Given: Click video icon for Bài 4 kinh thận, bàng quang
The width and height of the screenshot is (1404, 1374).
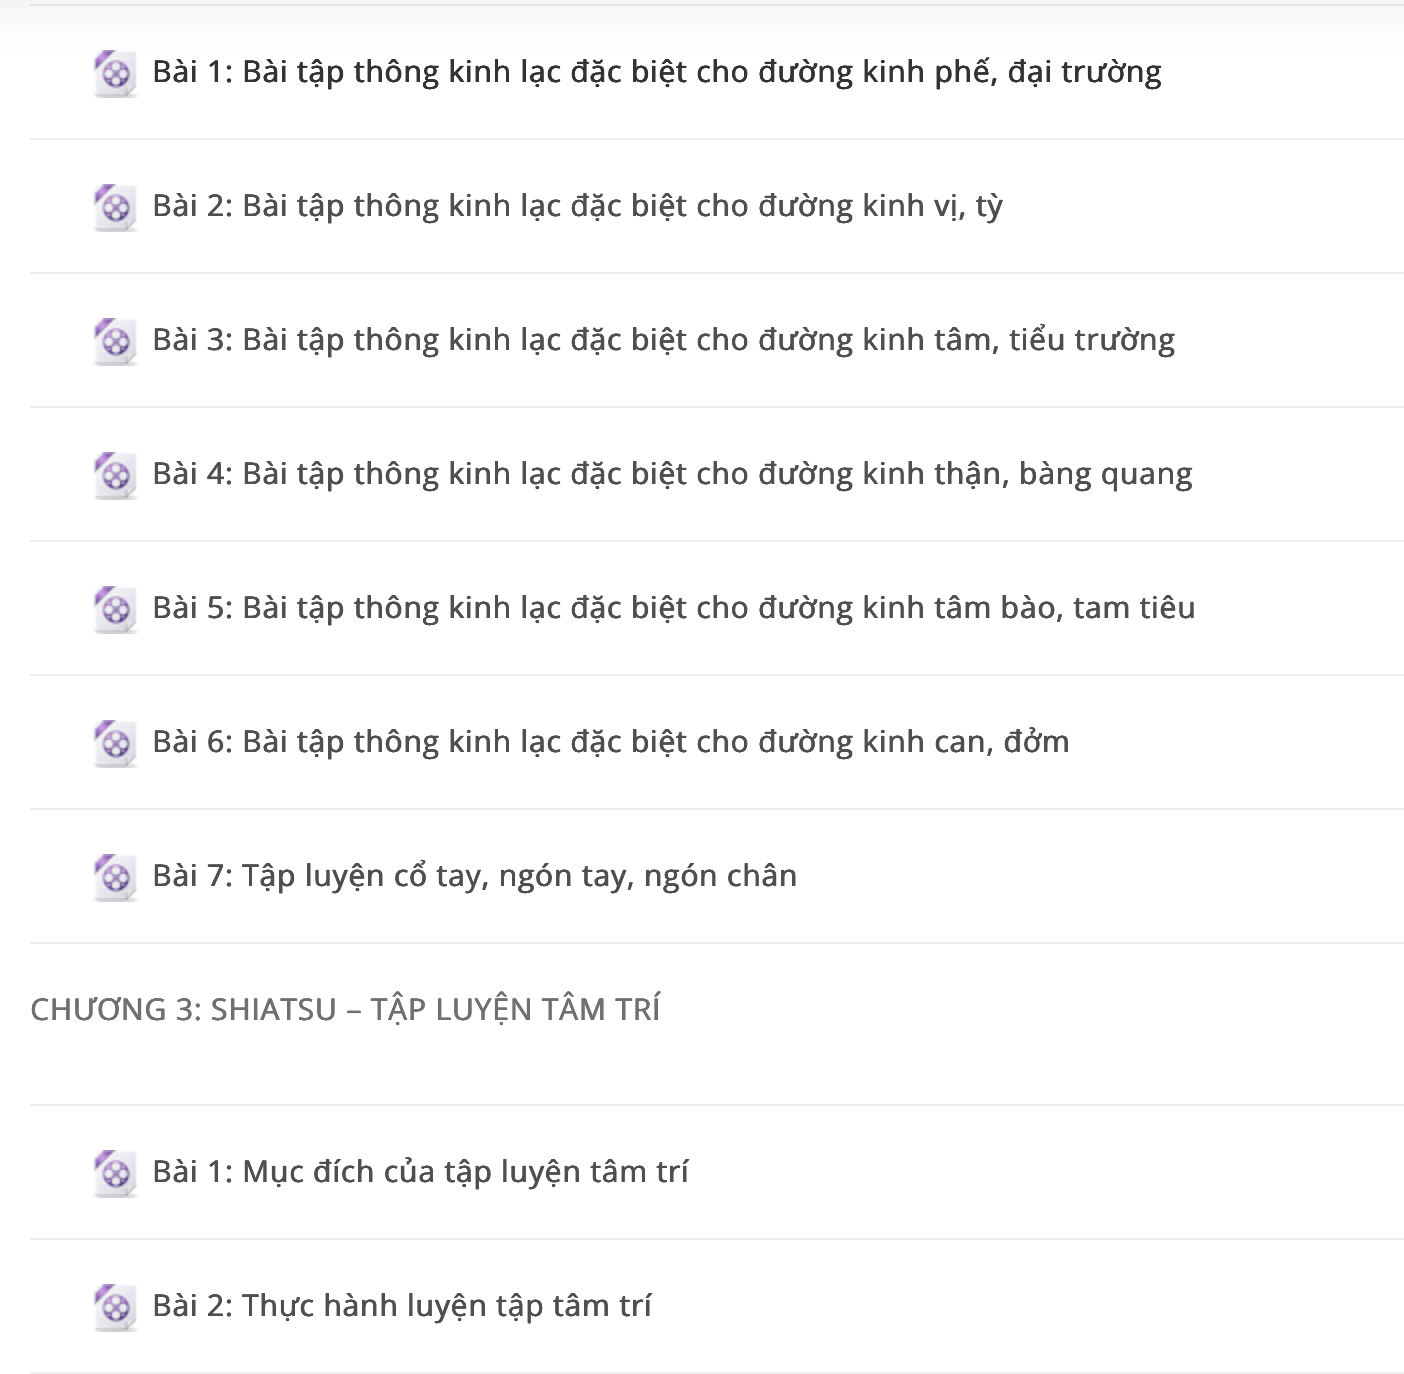Looking at the screenshot, I should point(115,476).
